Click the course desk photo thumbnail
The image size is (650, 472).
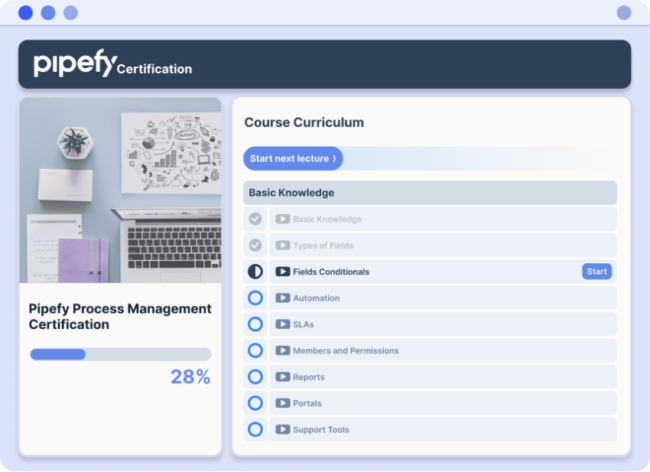coord(121,190)
